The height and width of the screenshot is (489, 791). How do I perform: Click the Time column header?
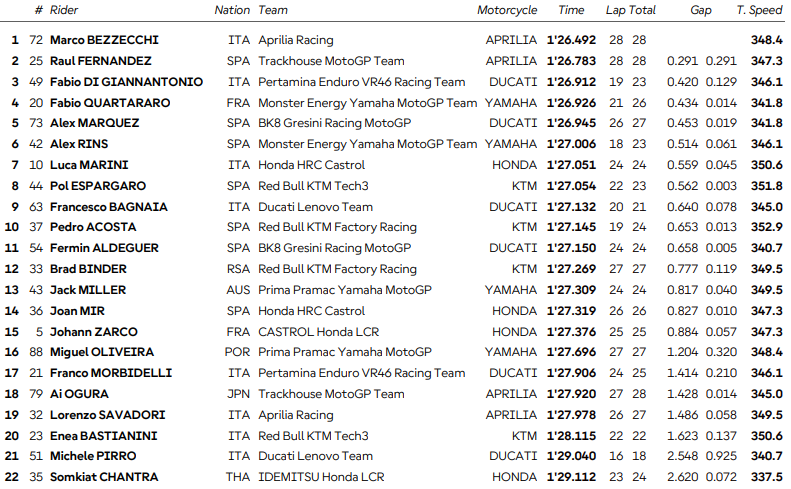pos(571,10)
